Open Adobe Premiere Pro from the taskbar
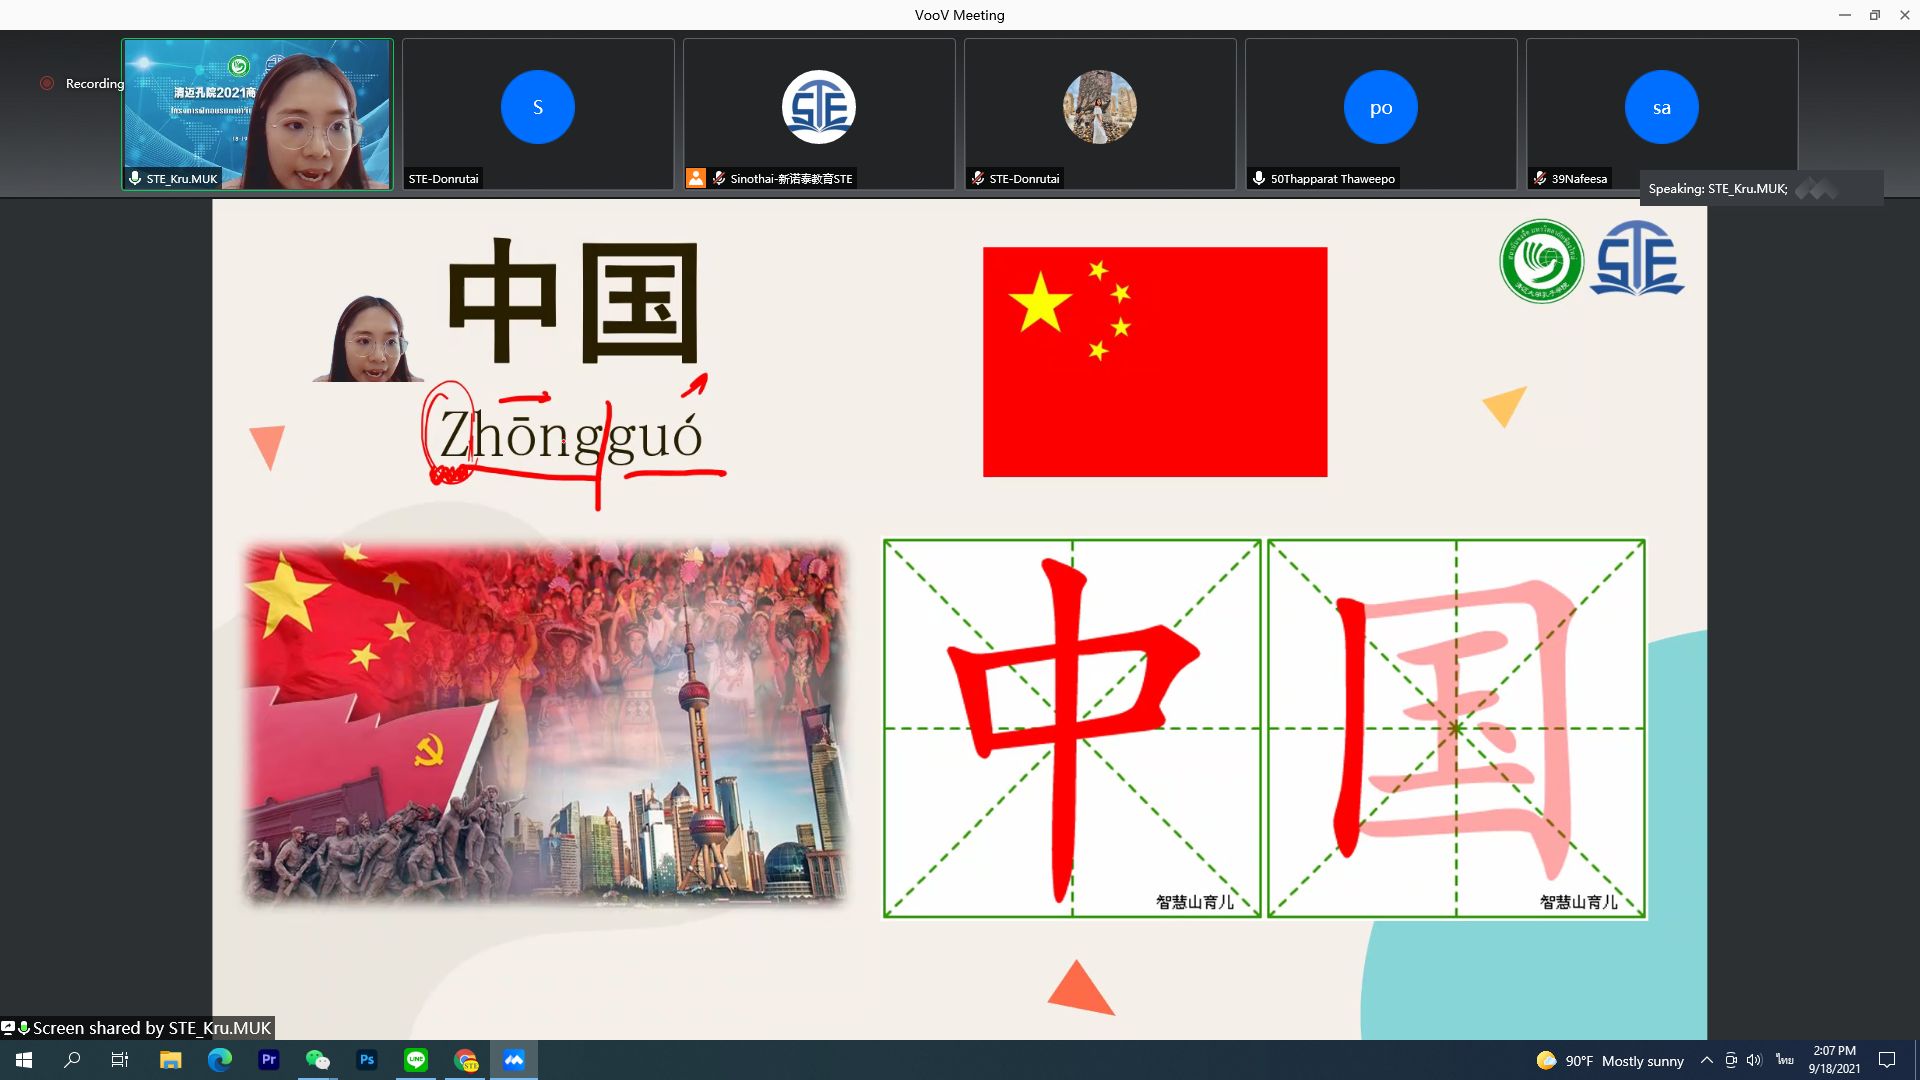Viewport: 1920px width, 1080px height. [x=268, y=1060]
